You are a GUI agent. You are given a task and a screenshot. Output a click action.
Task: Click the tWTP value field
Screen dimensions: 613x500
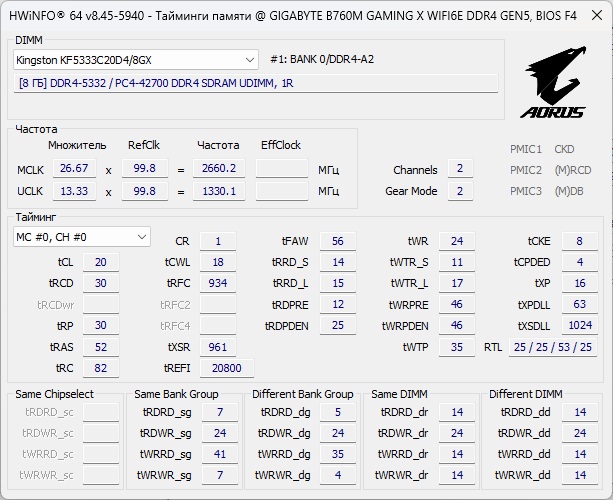point(457,347)
